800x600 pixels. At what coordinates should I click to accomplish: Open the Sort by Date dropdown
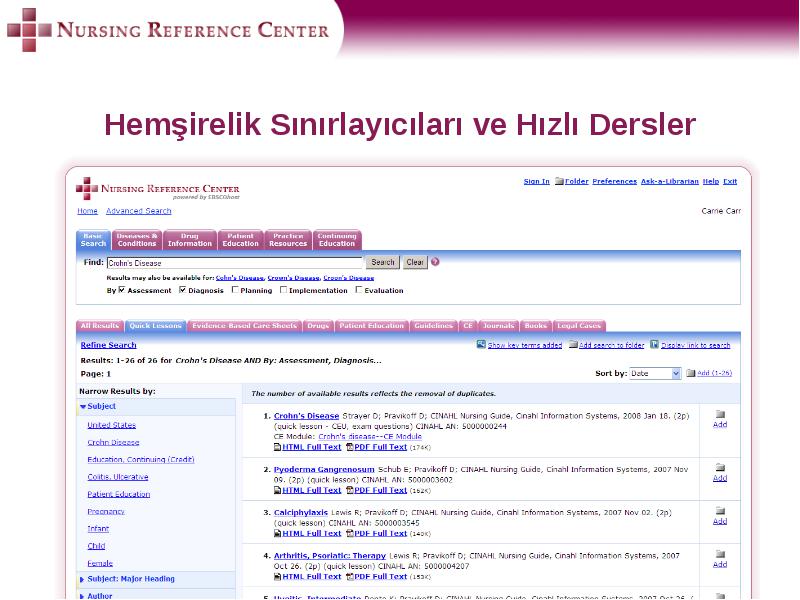pos(655,373)
